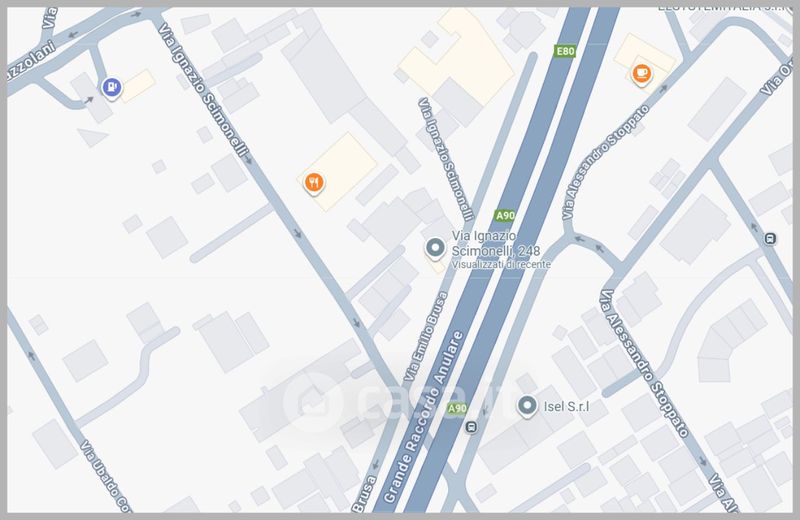Click the bus stop icon beside Isel S.r.l
The width and height of the screenshot is (800, 520).
pos(472,427)
